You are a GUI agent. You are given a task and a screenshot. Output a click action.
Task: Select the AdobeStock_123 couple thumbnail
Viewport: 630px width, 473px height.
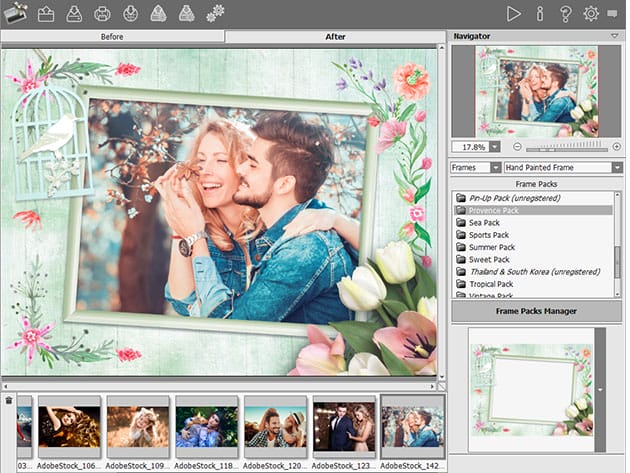(344, 425)
